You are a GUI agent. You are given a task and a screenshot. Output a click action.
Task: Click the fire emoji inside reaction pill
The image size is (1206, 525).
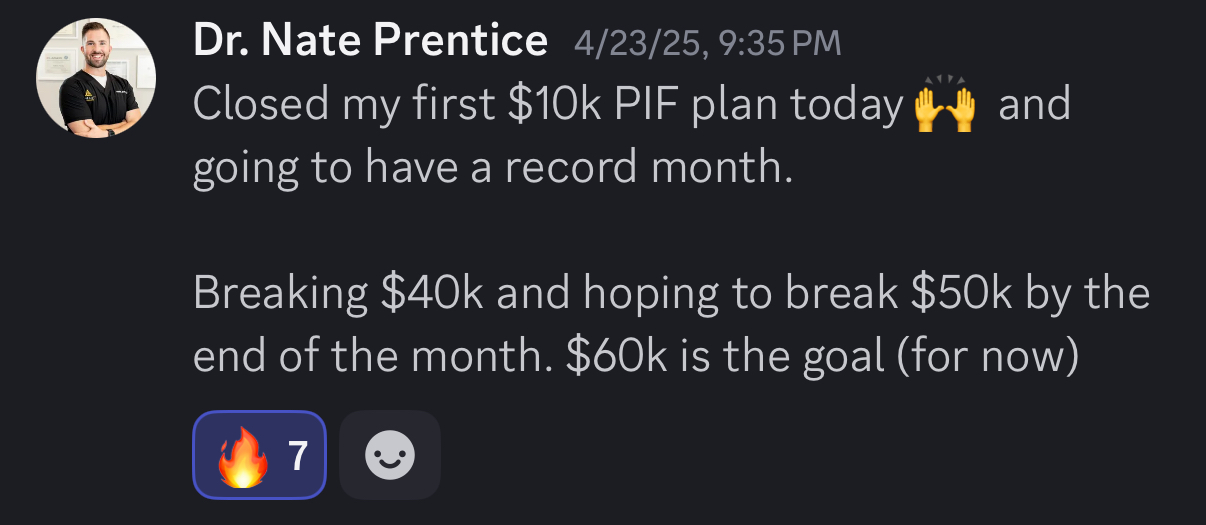[x=243, y=456]
